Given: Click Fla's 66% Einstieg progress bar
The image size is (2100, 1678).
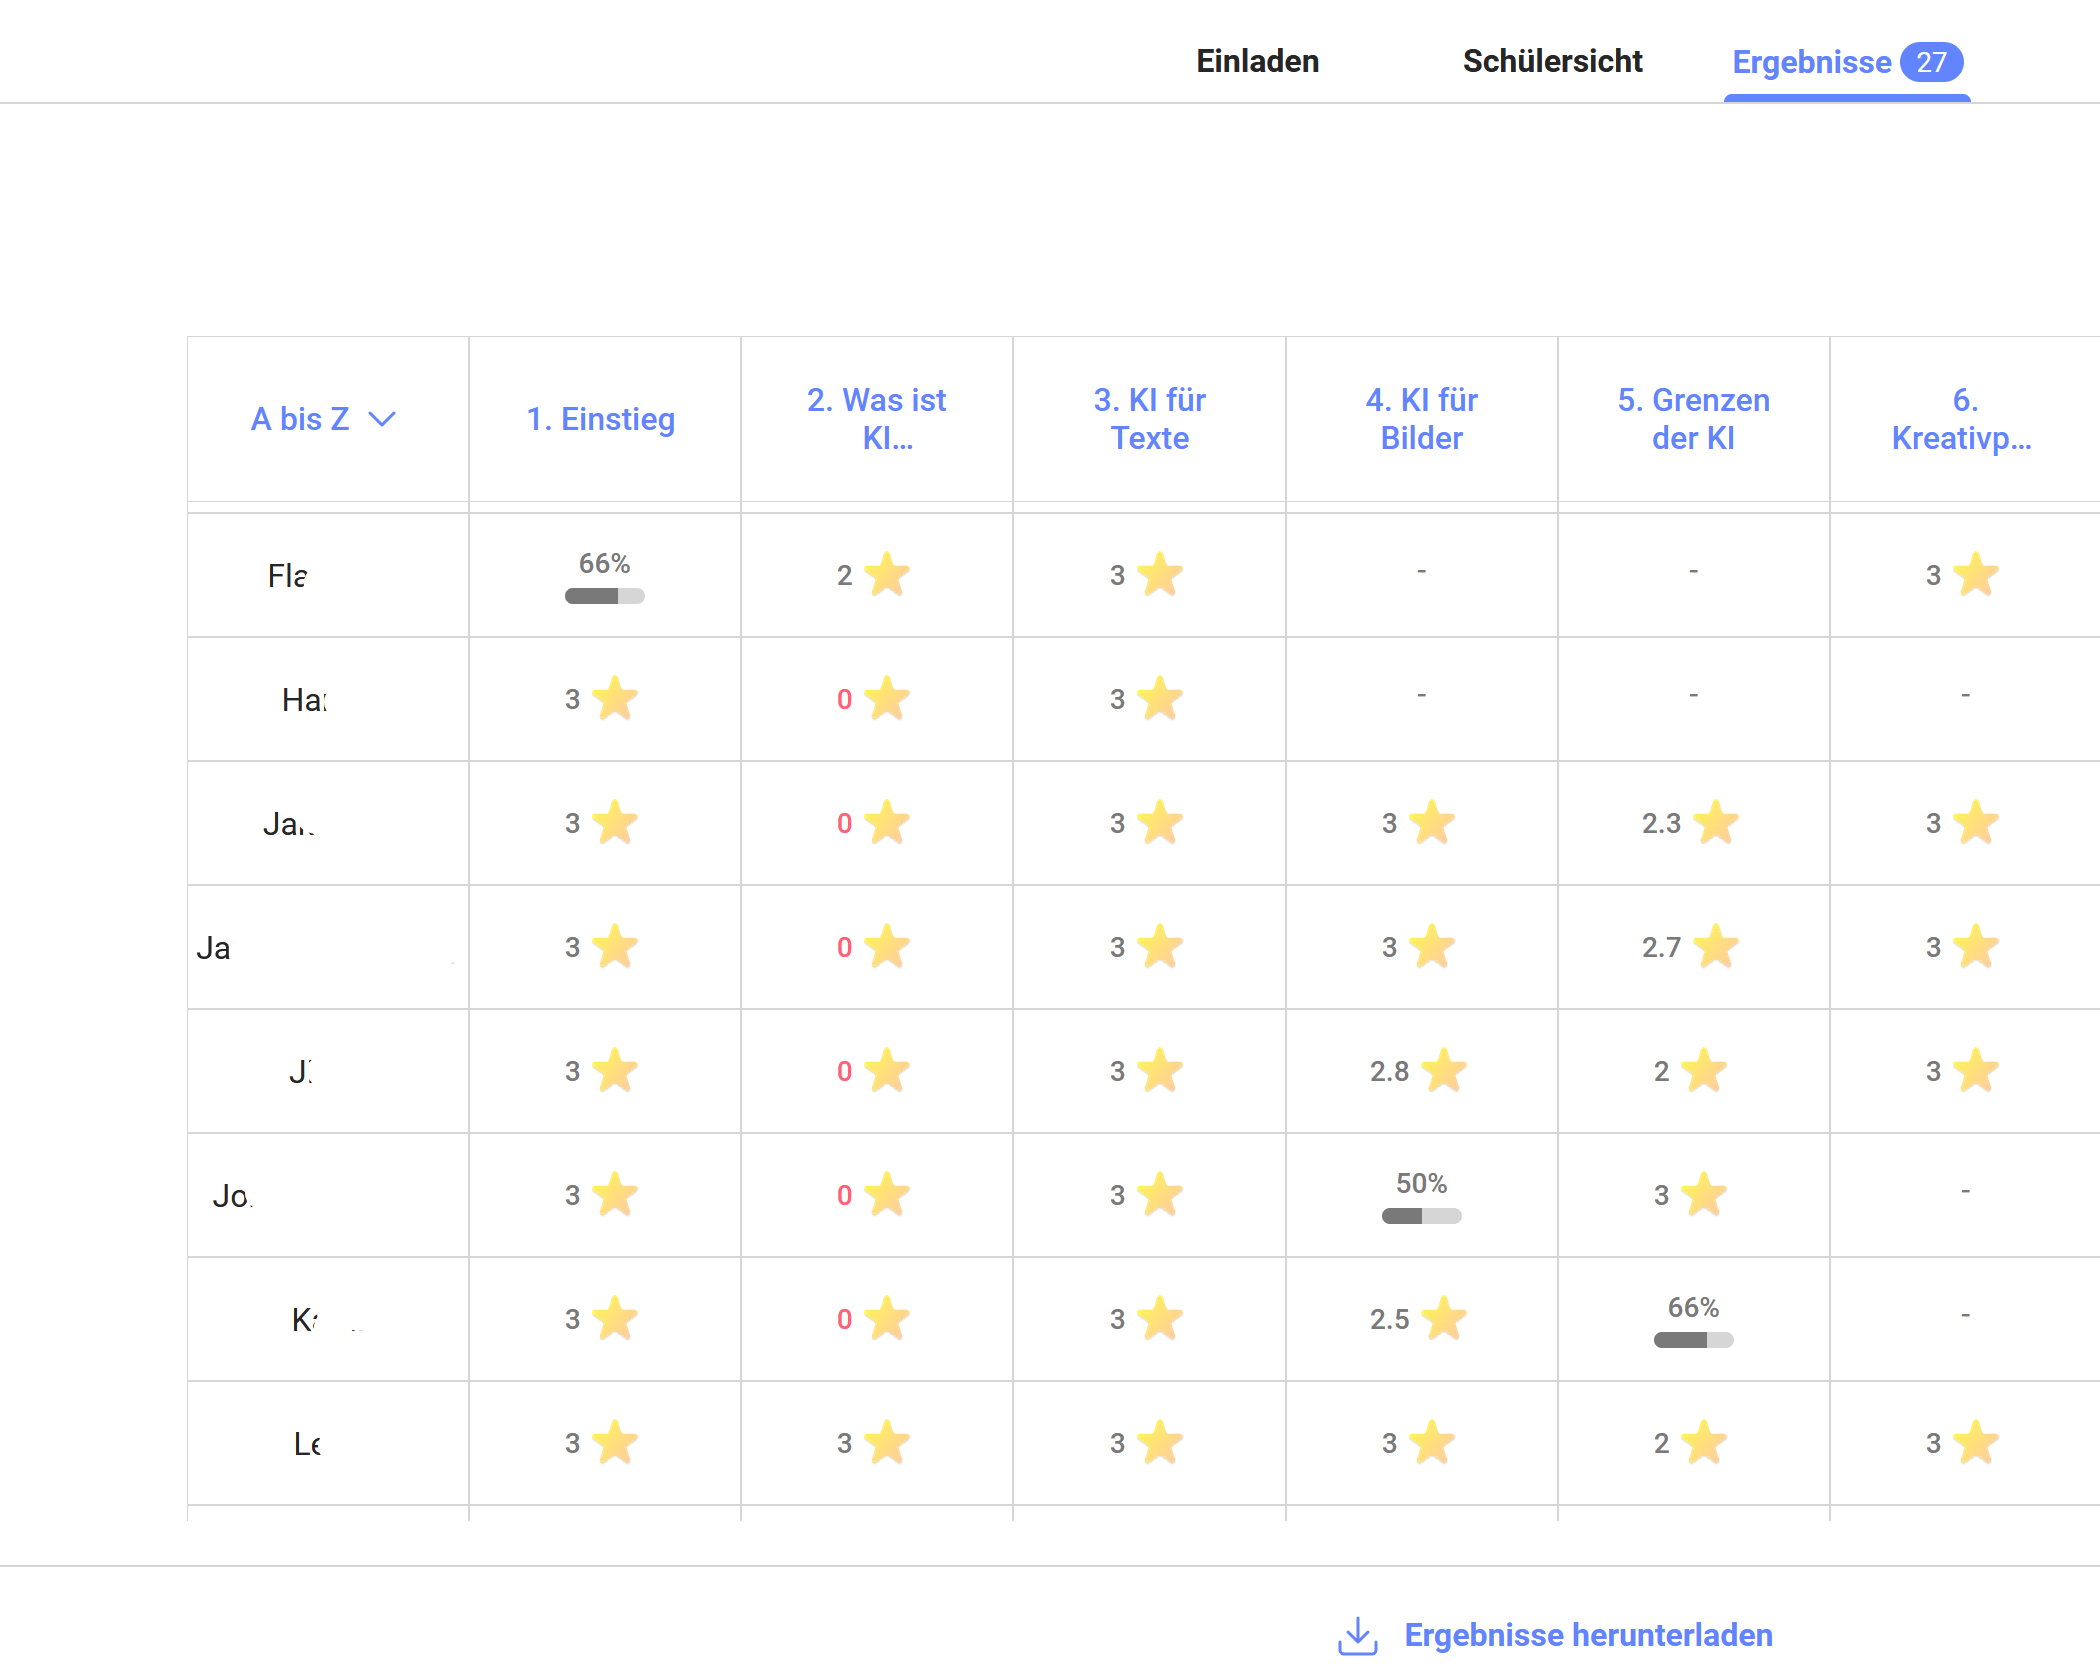Looking at the screenshot, I should [x=604, y=596].
